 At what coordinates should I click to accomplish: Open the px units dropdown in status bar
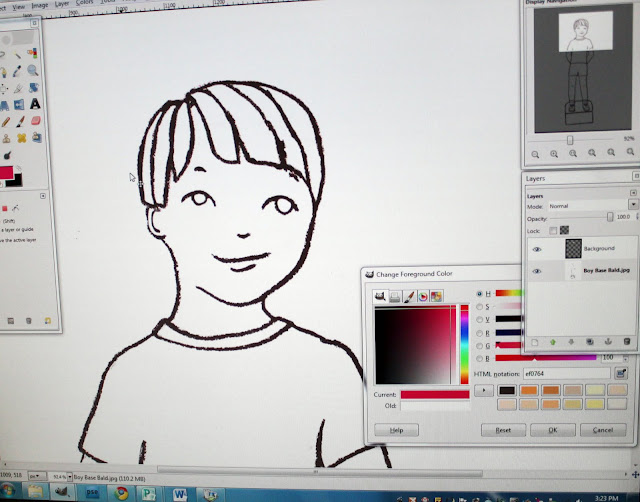pyautogui.click(x=37, y=476)
